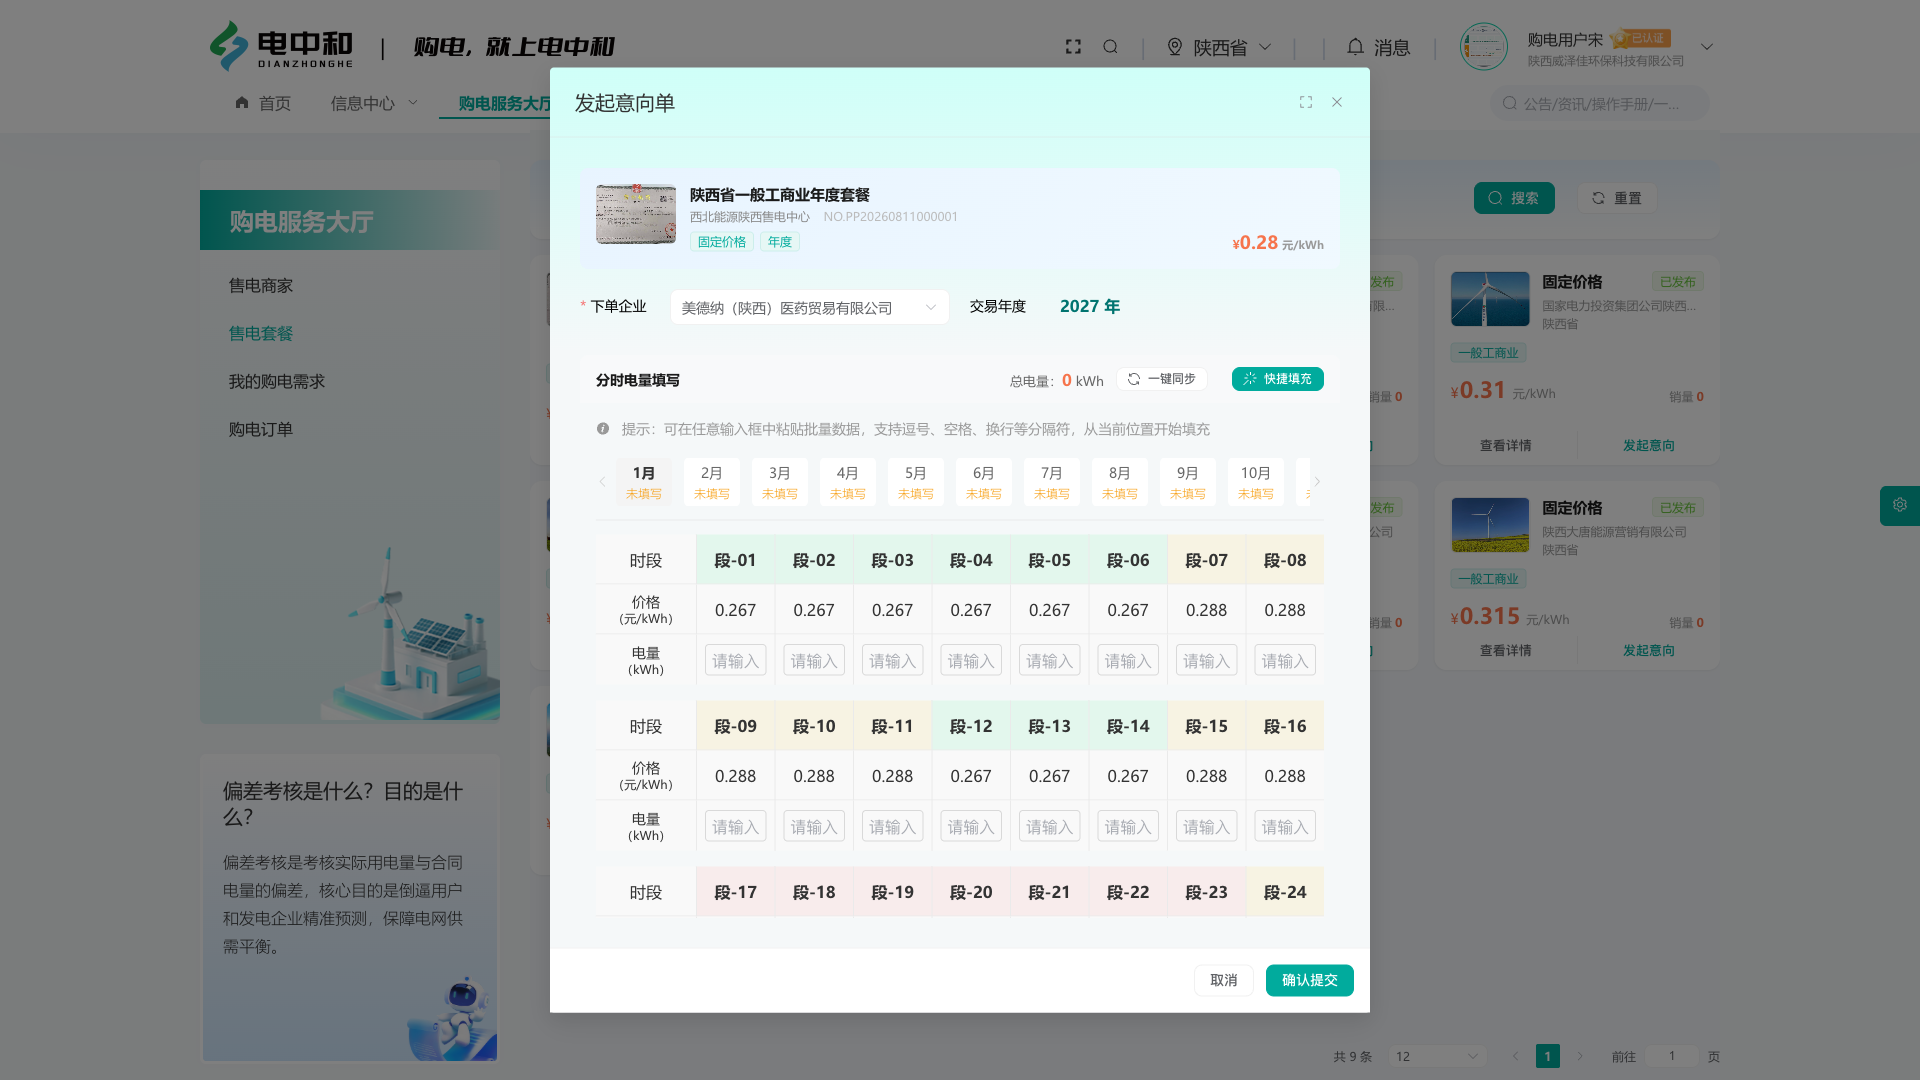Click the 前往 page number input
The height and width of the screenshot is (1080, 1920).
(x=1672, y=1056)
